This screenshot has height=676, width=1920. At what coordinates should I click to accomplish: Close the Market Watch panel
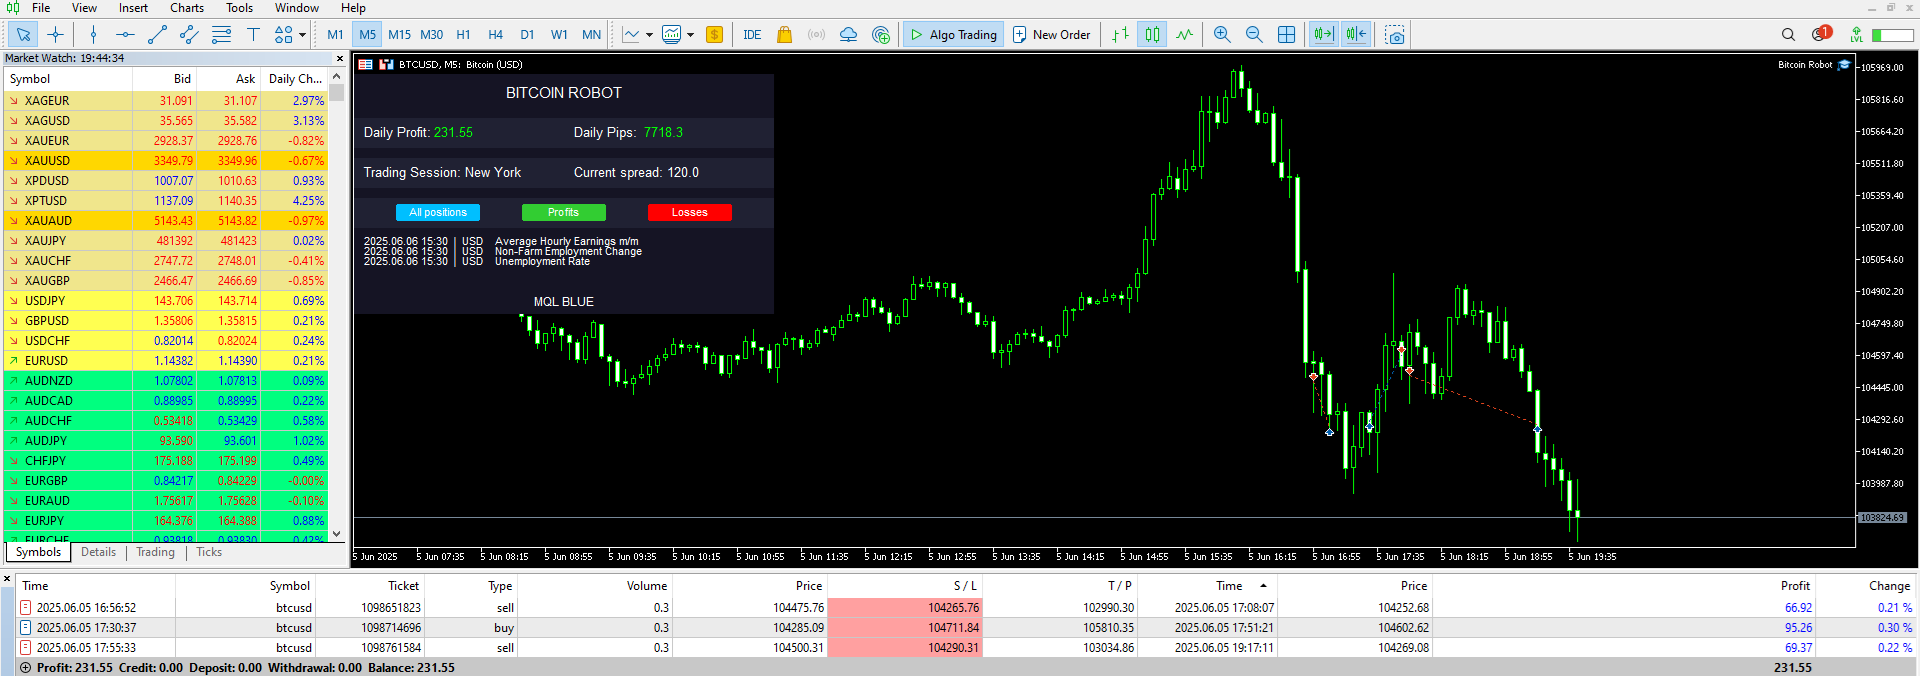340,58
